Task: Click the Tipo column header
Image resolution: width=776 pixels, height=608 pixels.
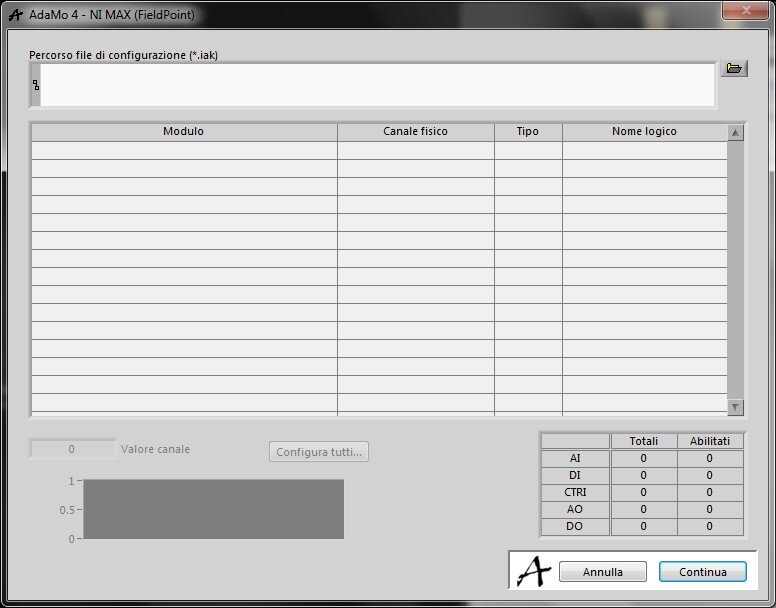Action: click(527, 132)
